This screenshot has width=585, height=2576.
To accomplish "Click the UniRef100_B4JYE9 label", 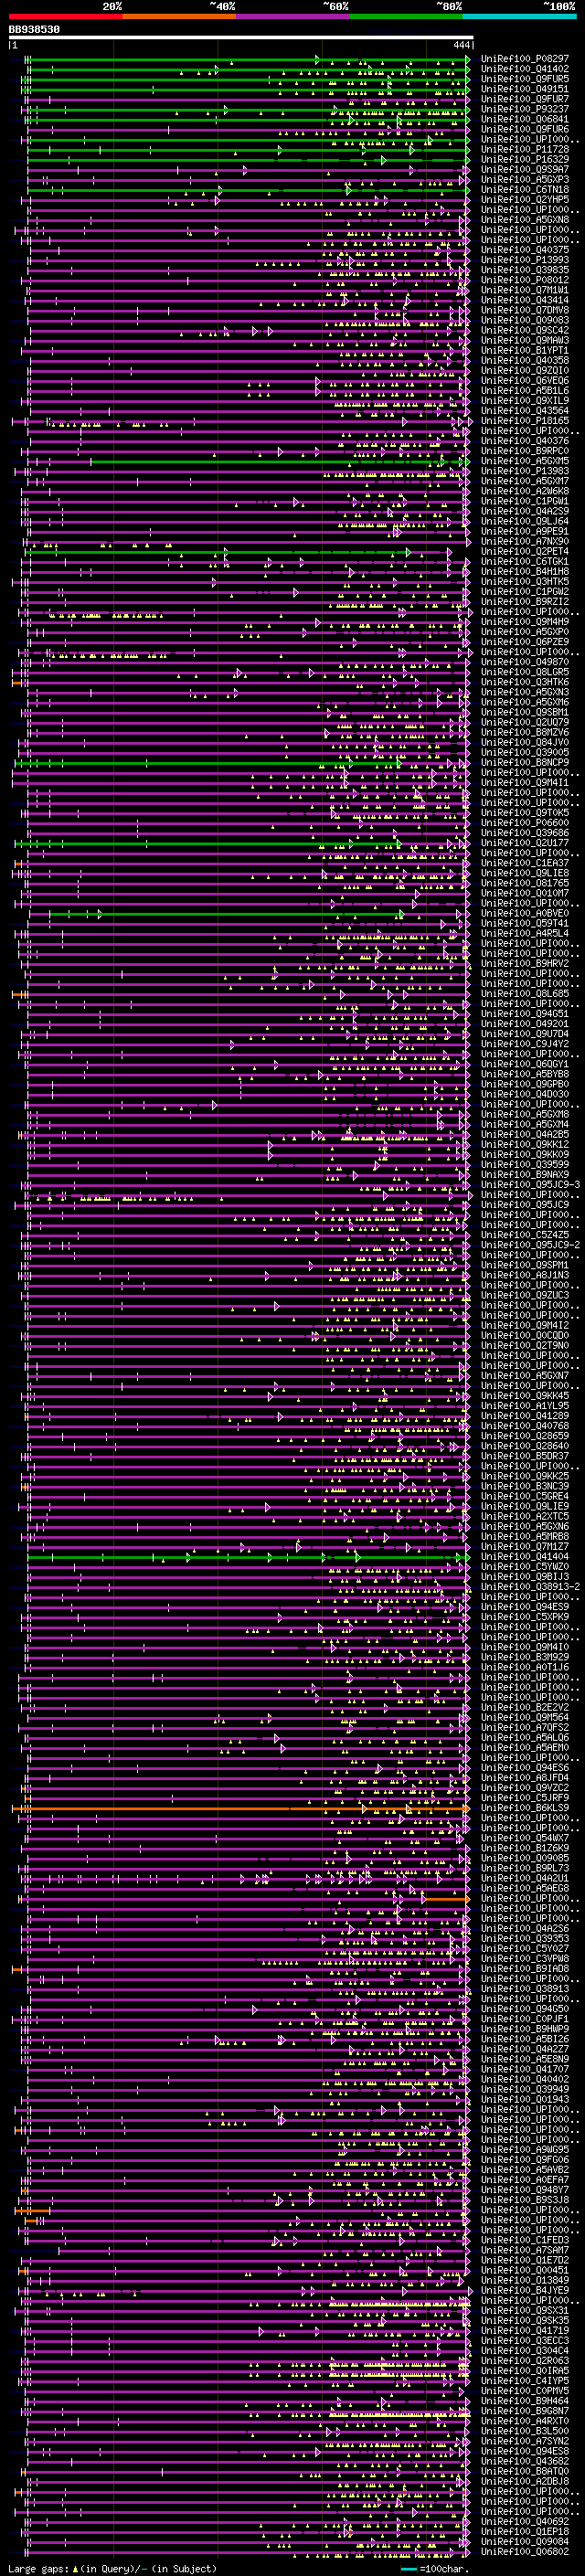I will point(524,2290).
